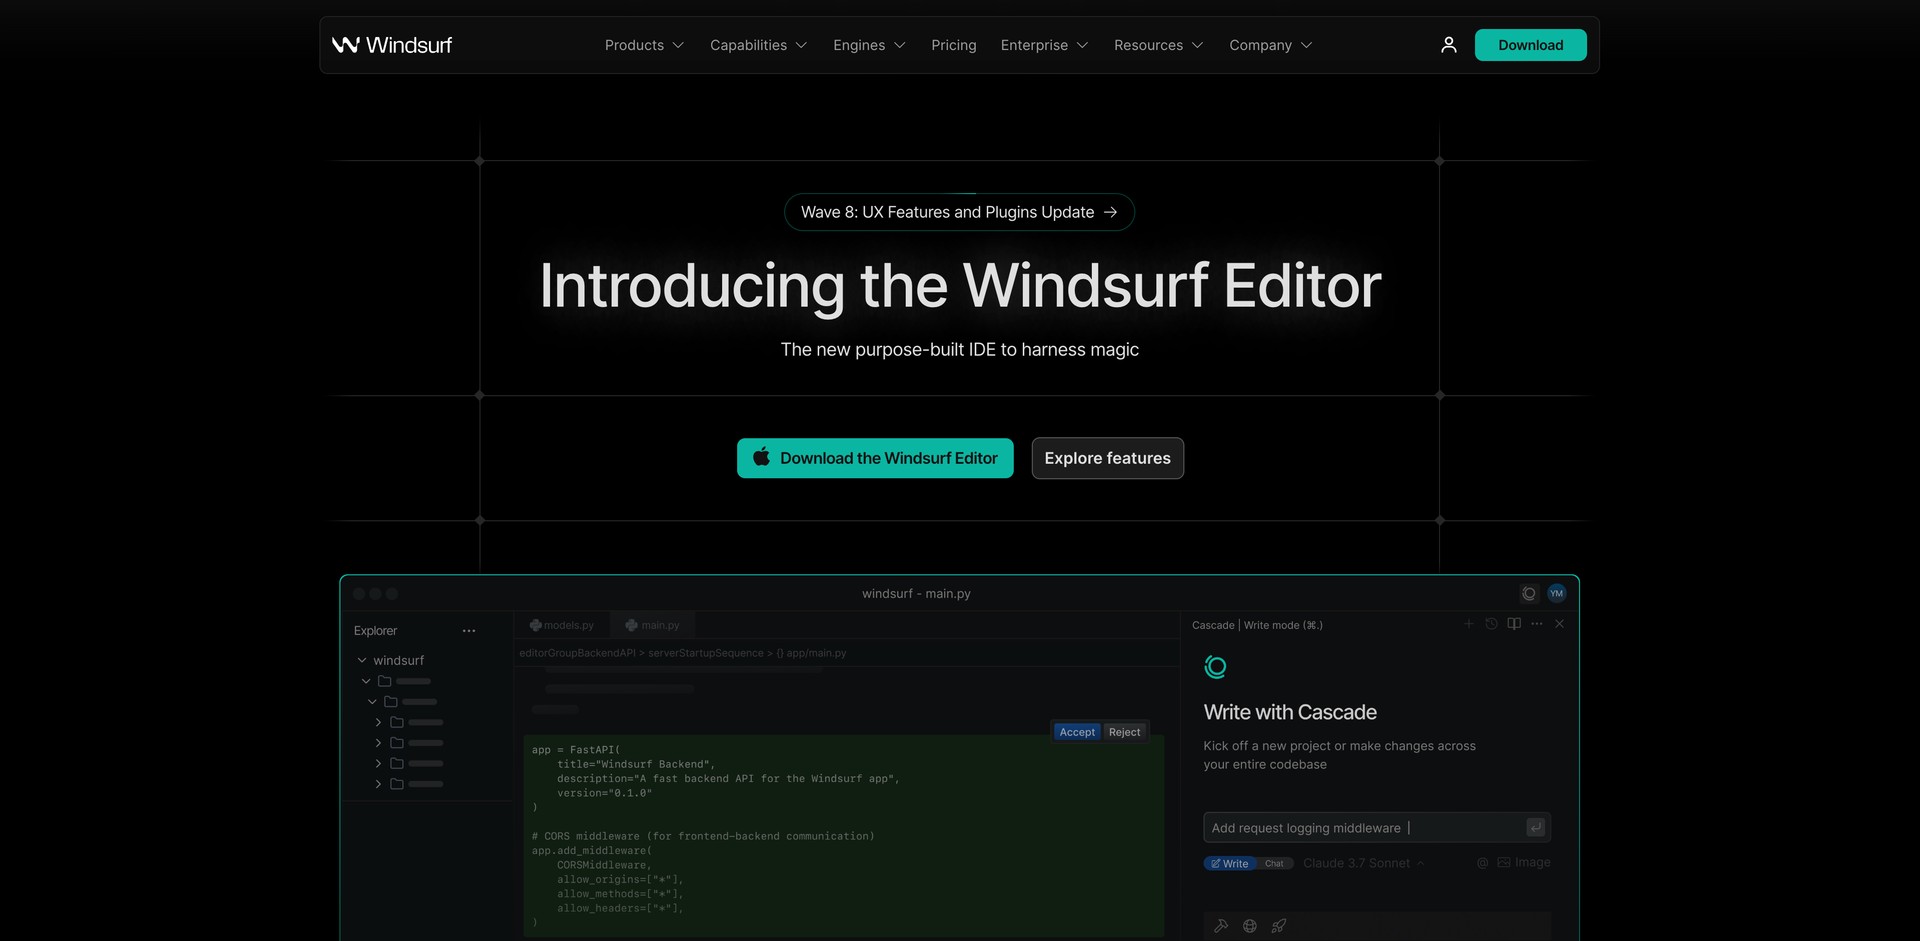Expand the Company dropdown

pos(1270,45)
